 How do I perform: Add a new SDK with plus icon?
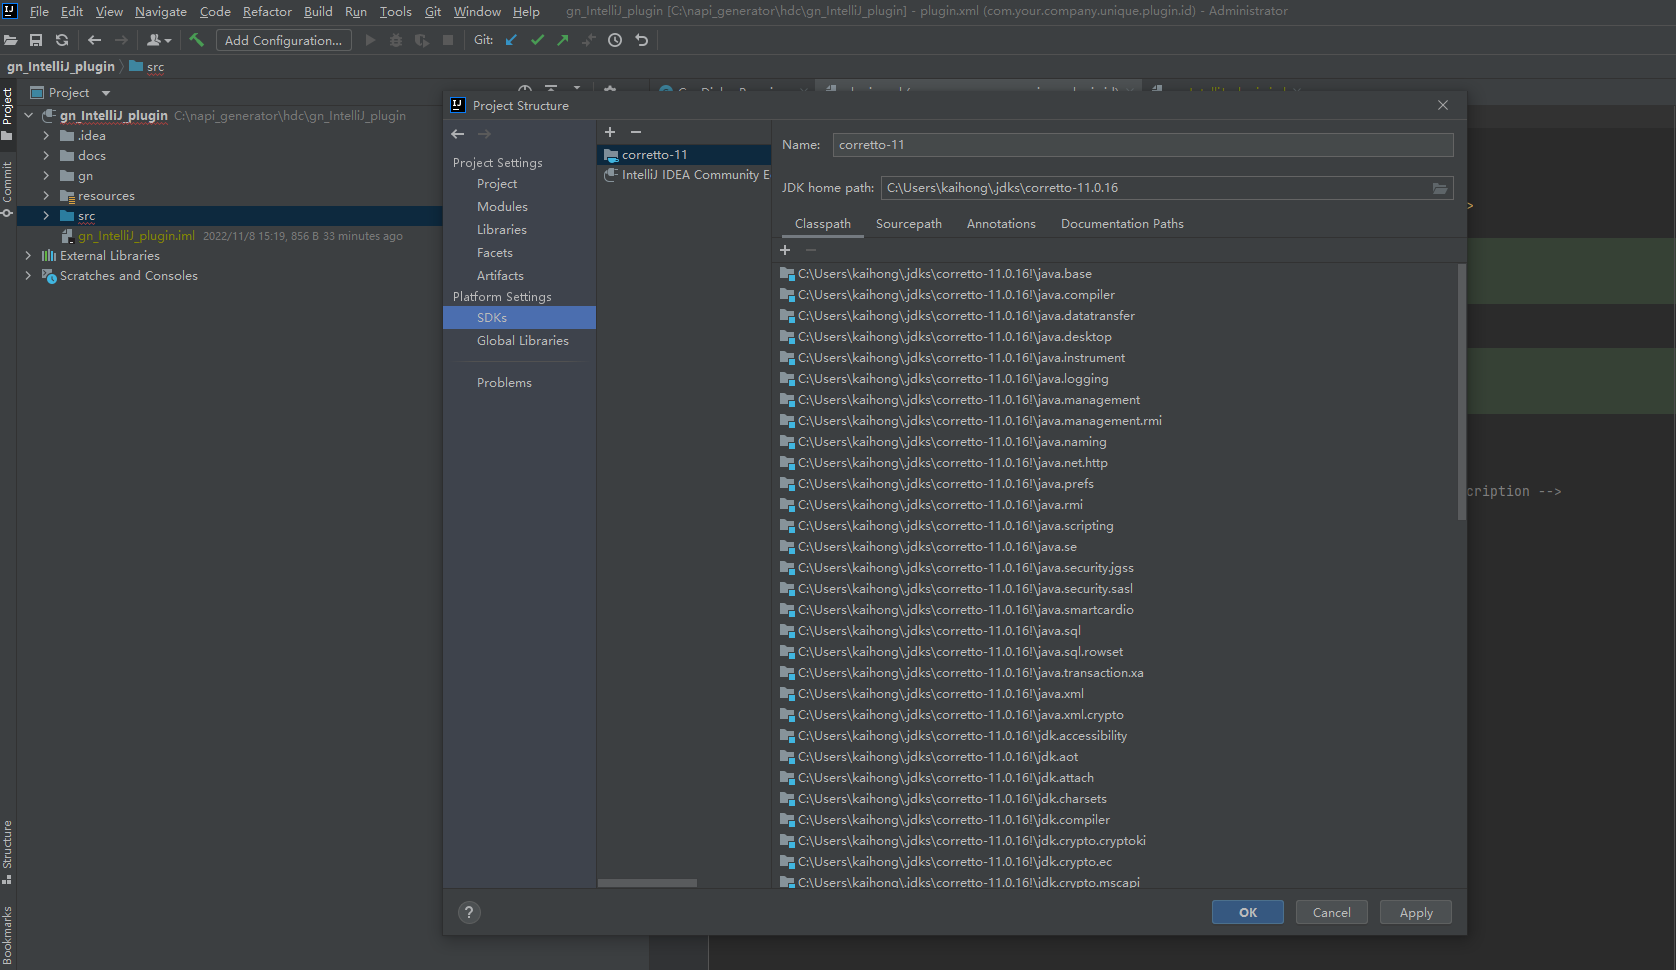(610, 132)
